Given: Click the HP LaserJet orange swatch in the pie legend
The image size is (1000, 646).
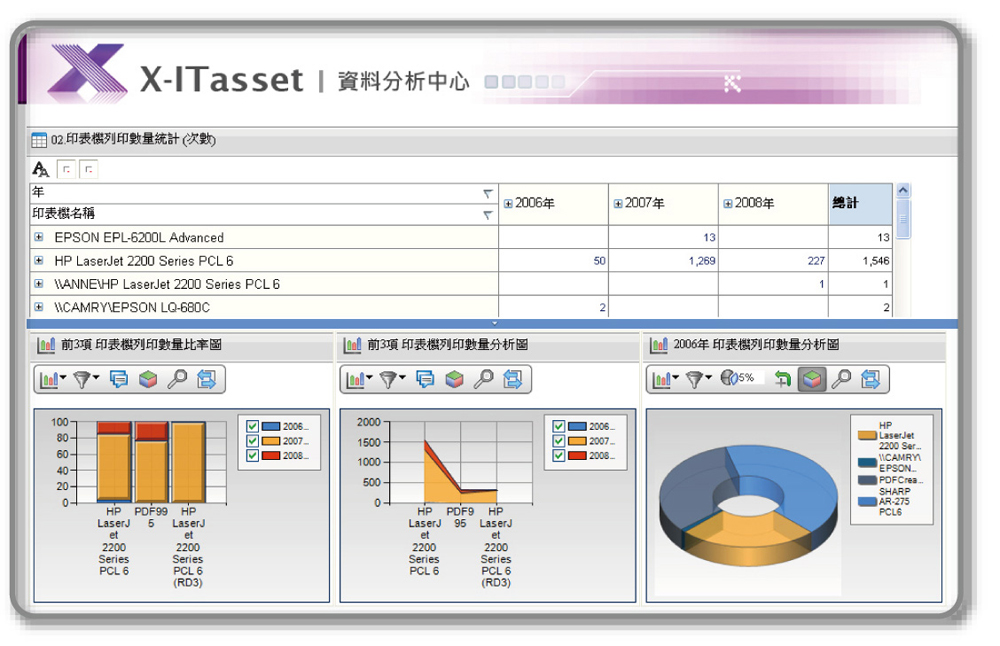Looking at the screenshot, I should (867, 436).
